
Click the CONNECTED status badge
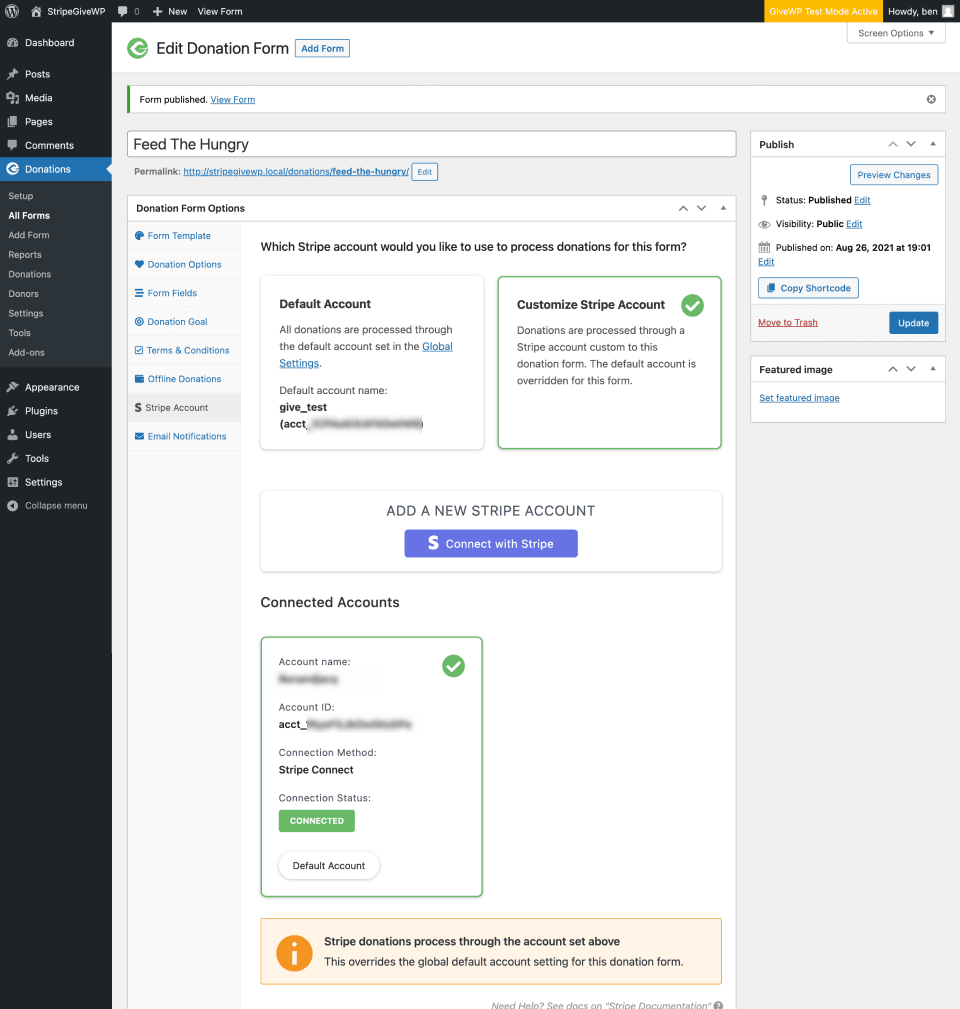pyautogui.click(x=317, y=821)
